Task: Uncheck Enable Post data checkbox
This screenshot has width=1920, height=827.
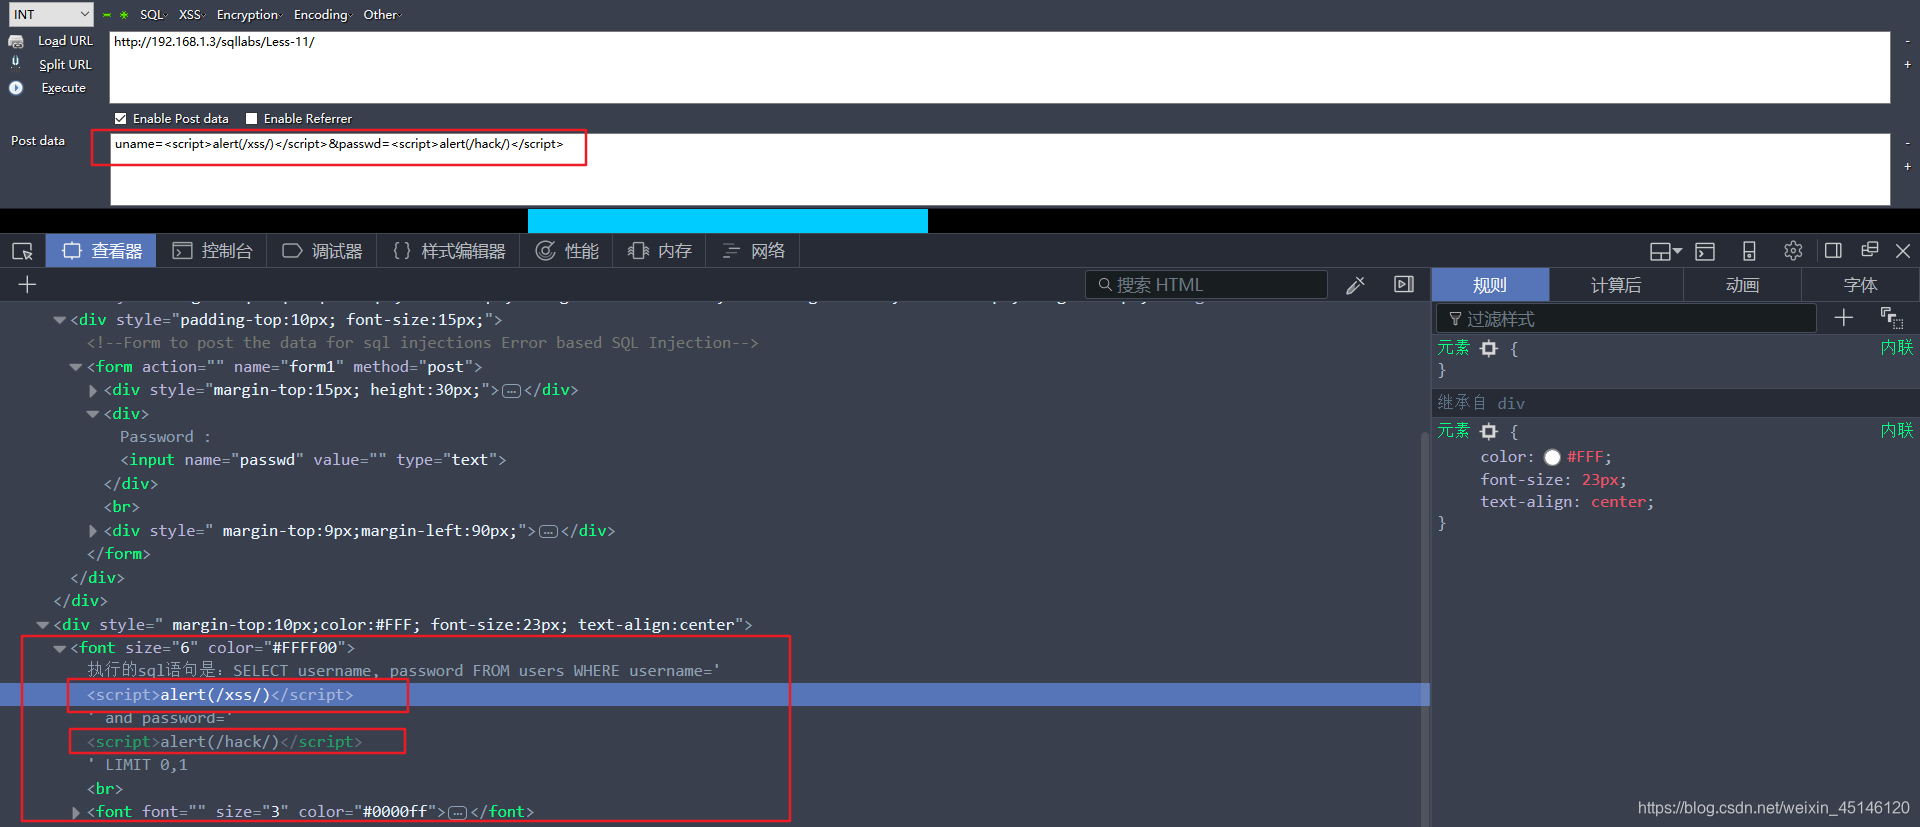Action: coord(121,118)
